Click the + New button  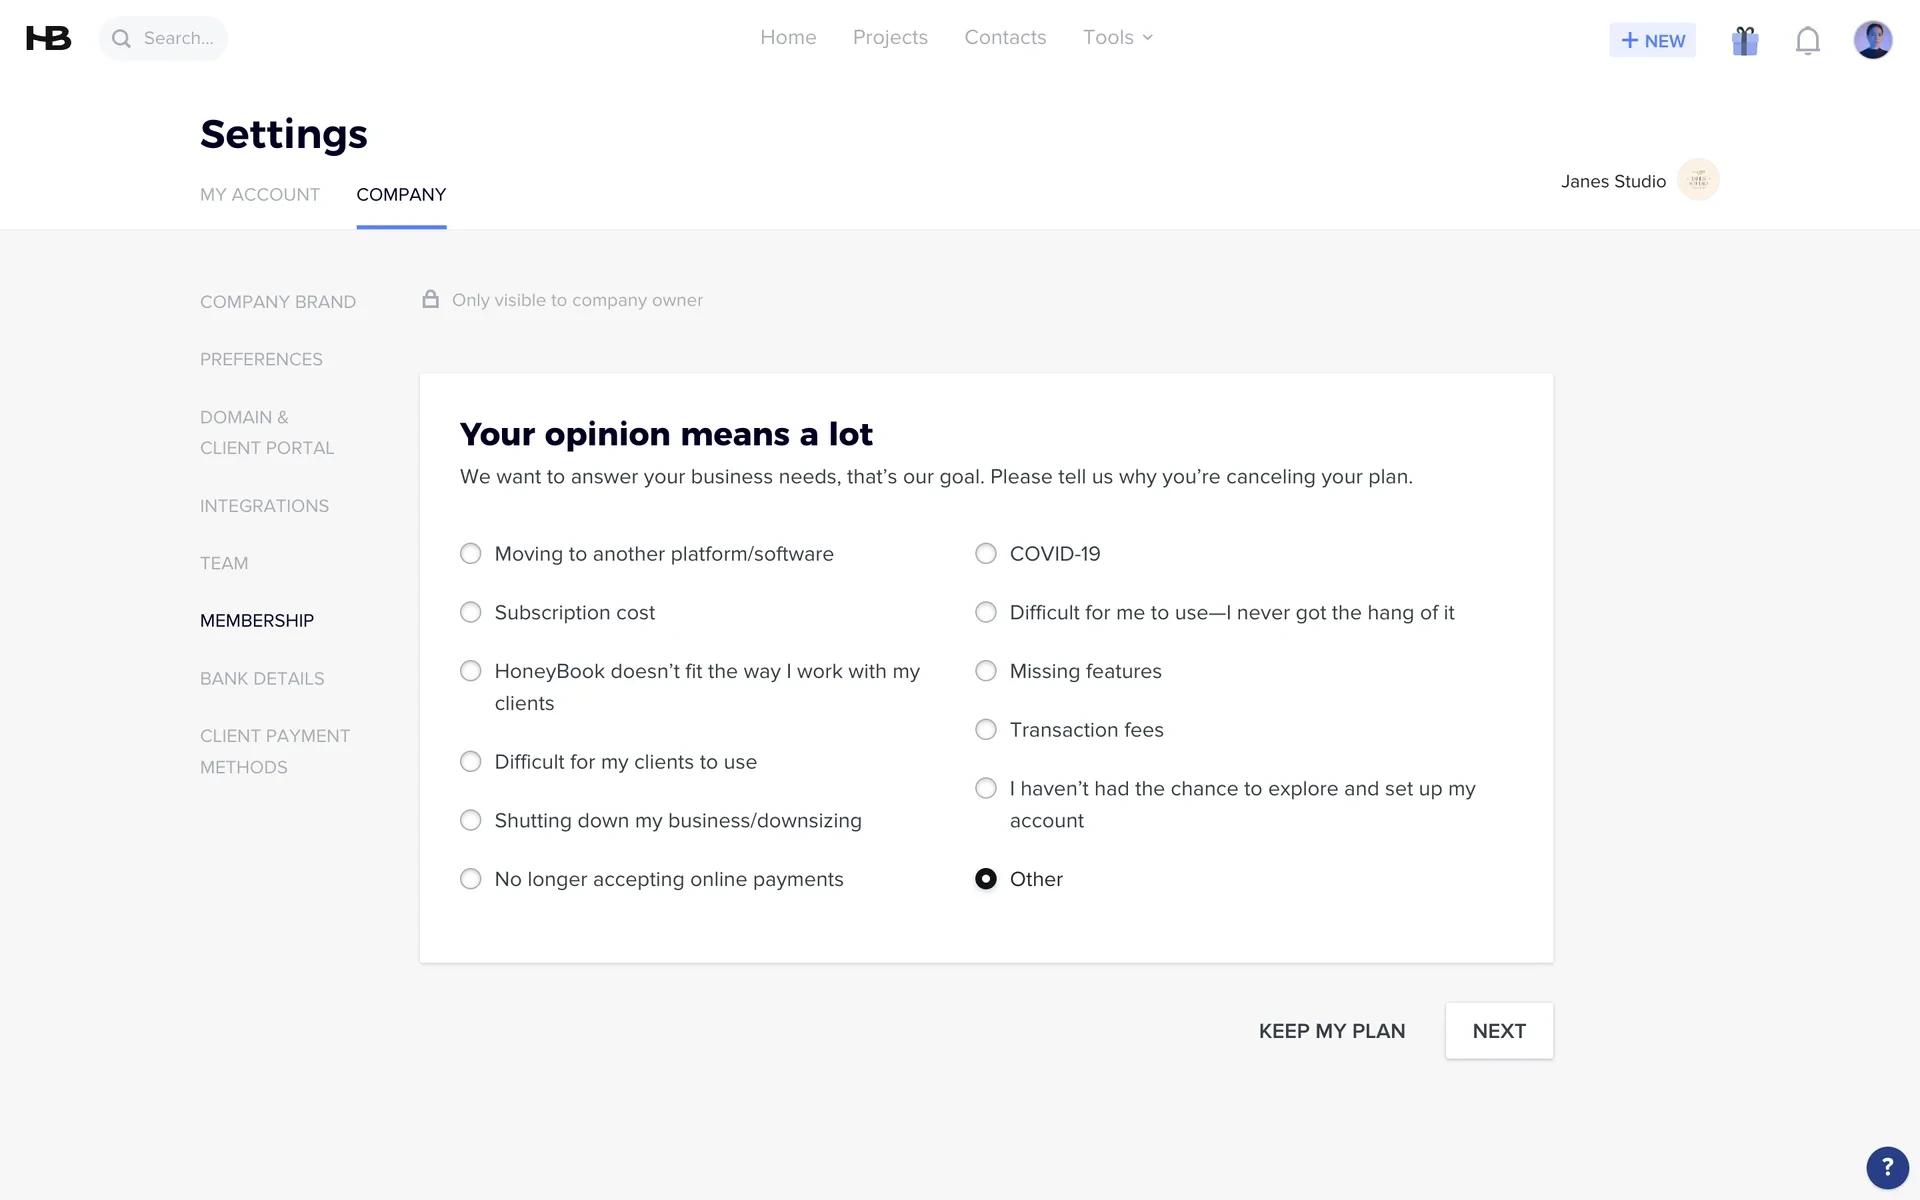point(1652,40)
